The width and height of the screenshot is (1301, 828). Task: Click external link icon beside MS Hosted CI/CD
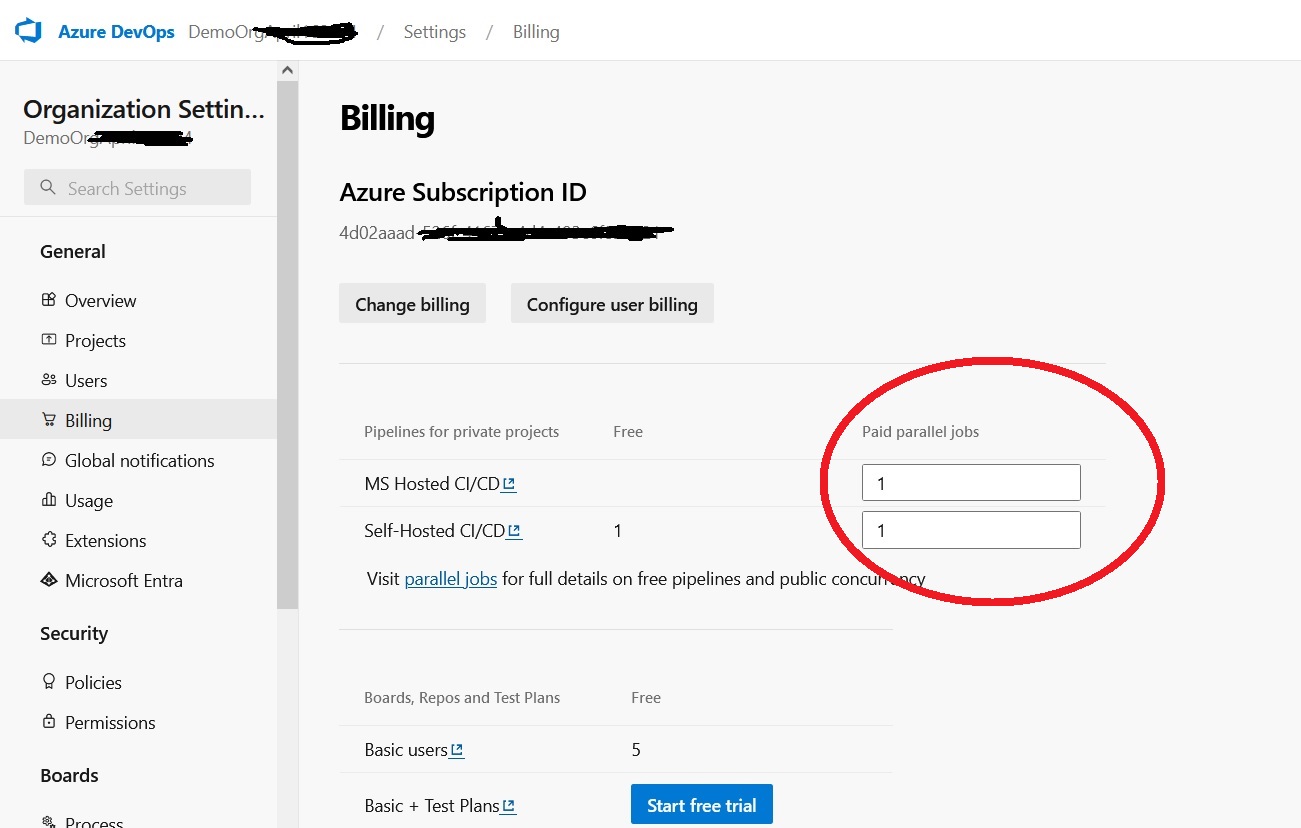(509, 484)
